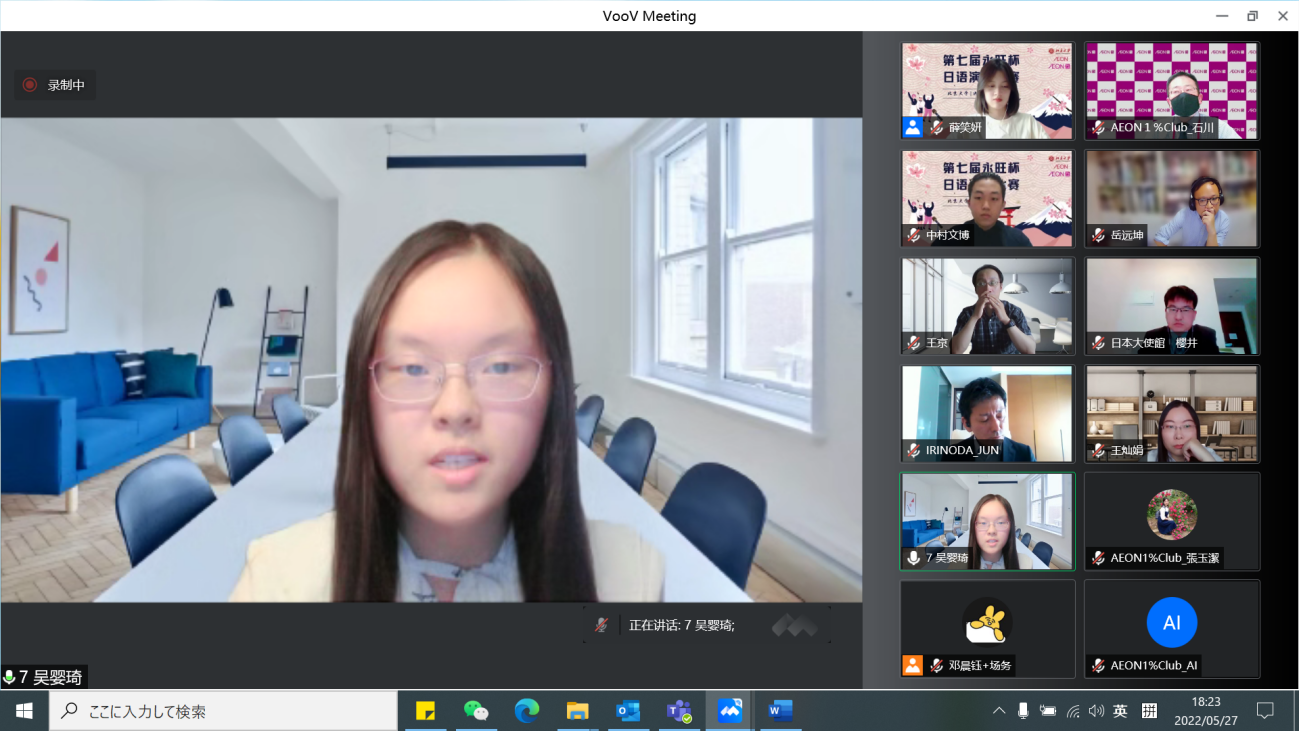Click the green mic icon beside bottom-left speaker name
This screenshot has height=731, width=1299.
click(x=10, y=678)
